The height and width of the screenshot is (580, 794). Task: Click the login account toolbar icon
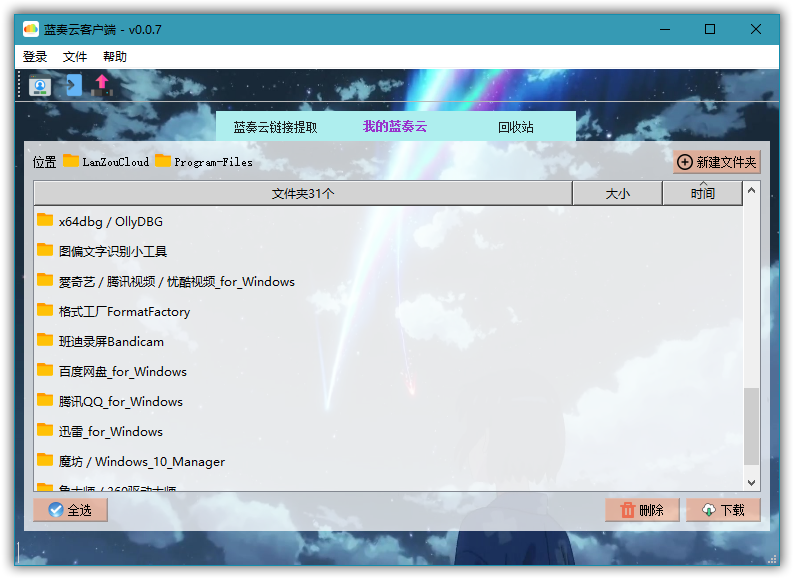click(x=40, y=85)
